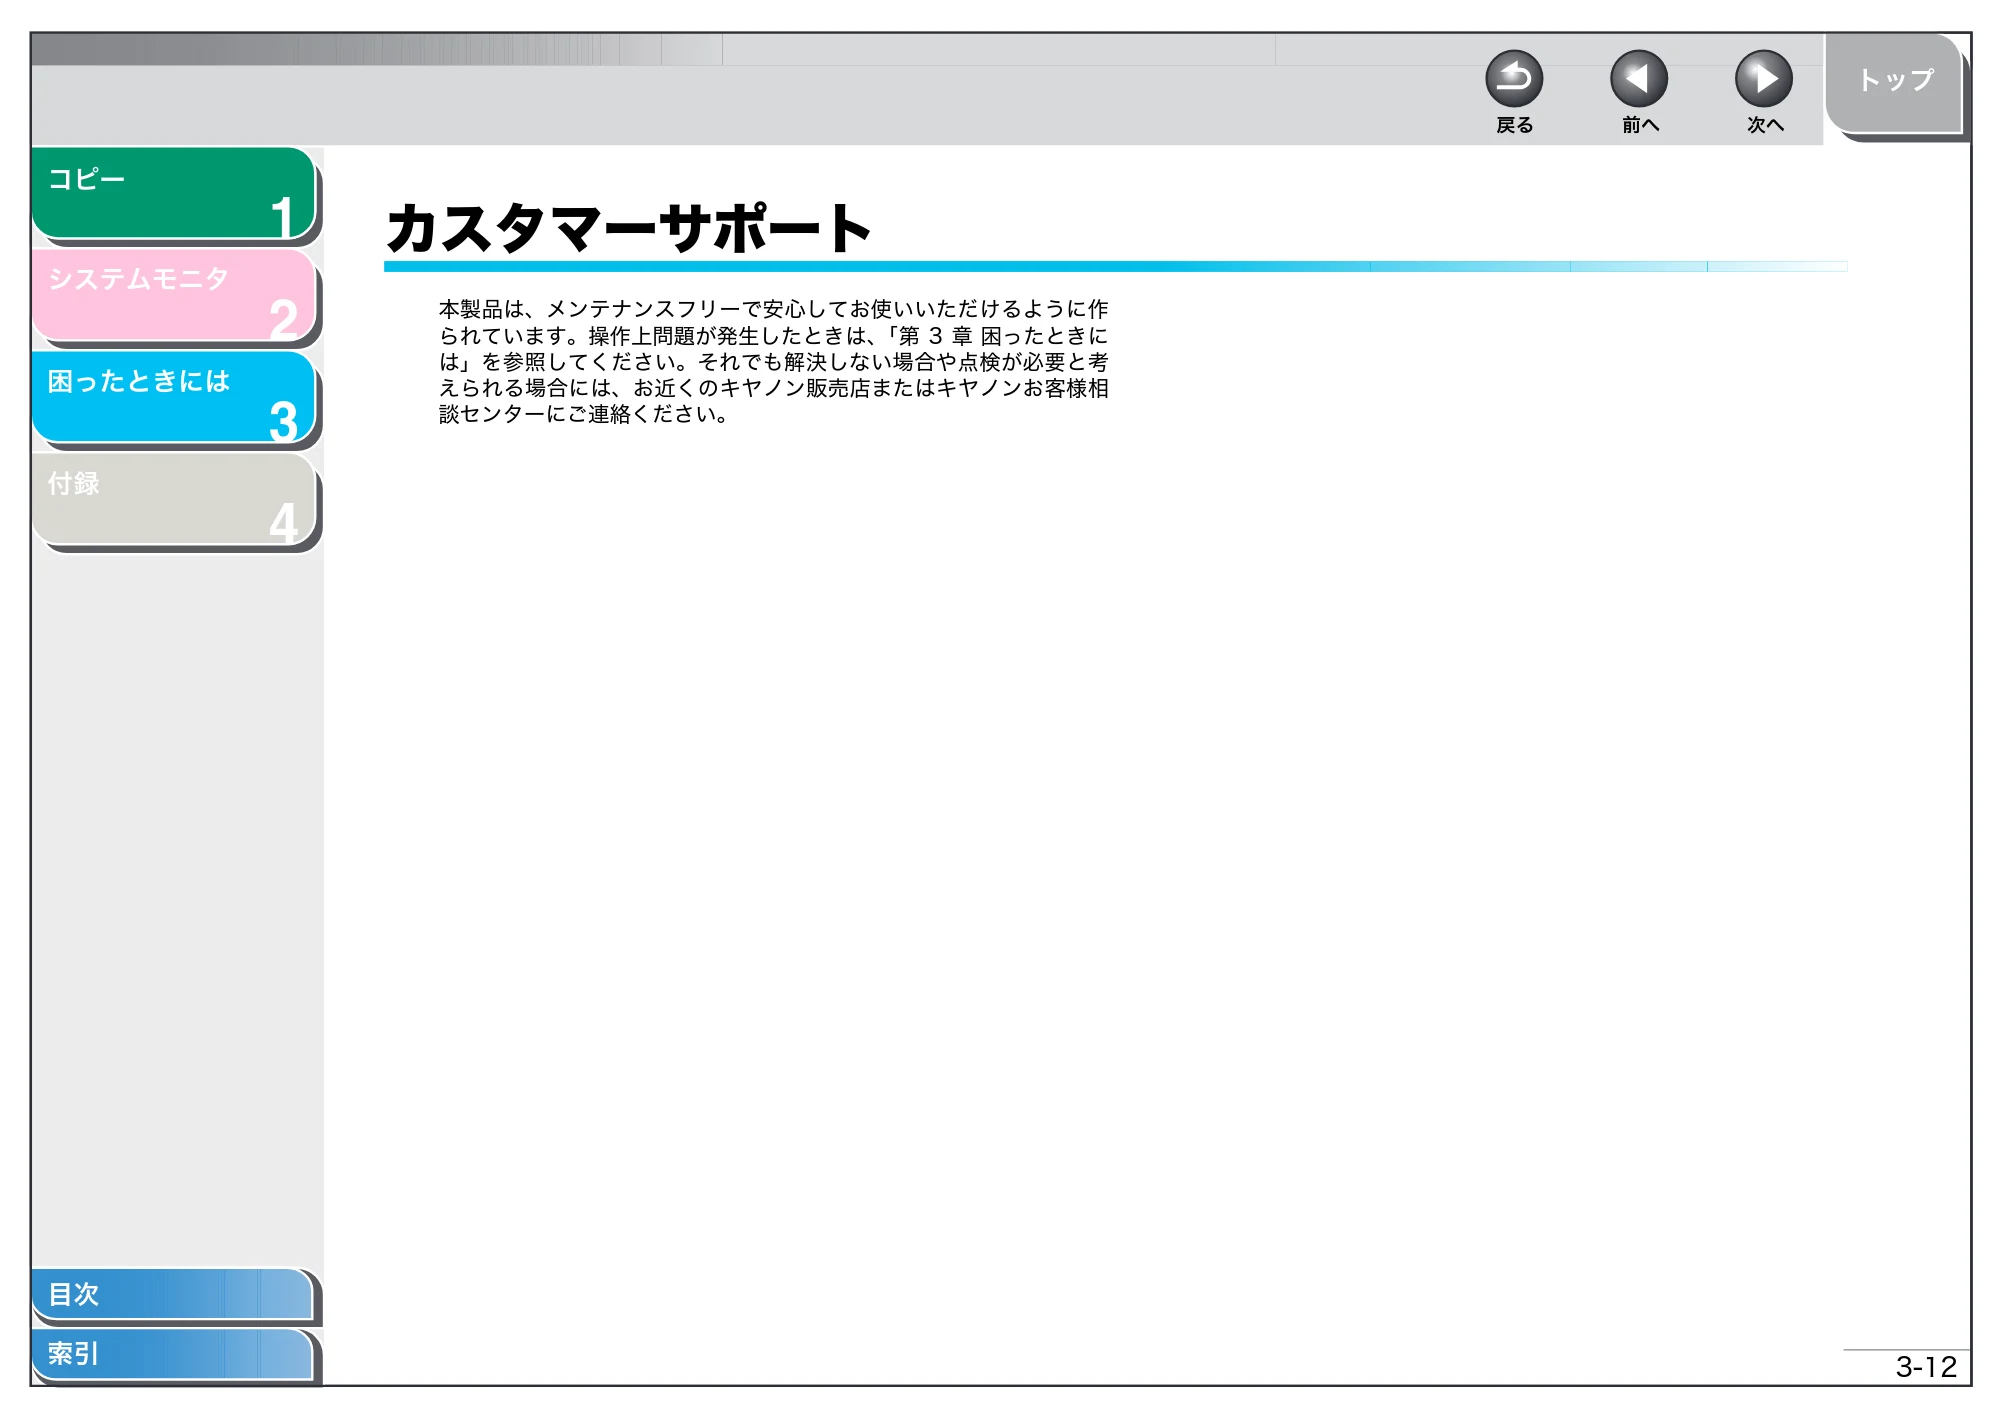Open the 索引 index button
Screen dimensions: 2000x1415
click(172, 1354)
